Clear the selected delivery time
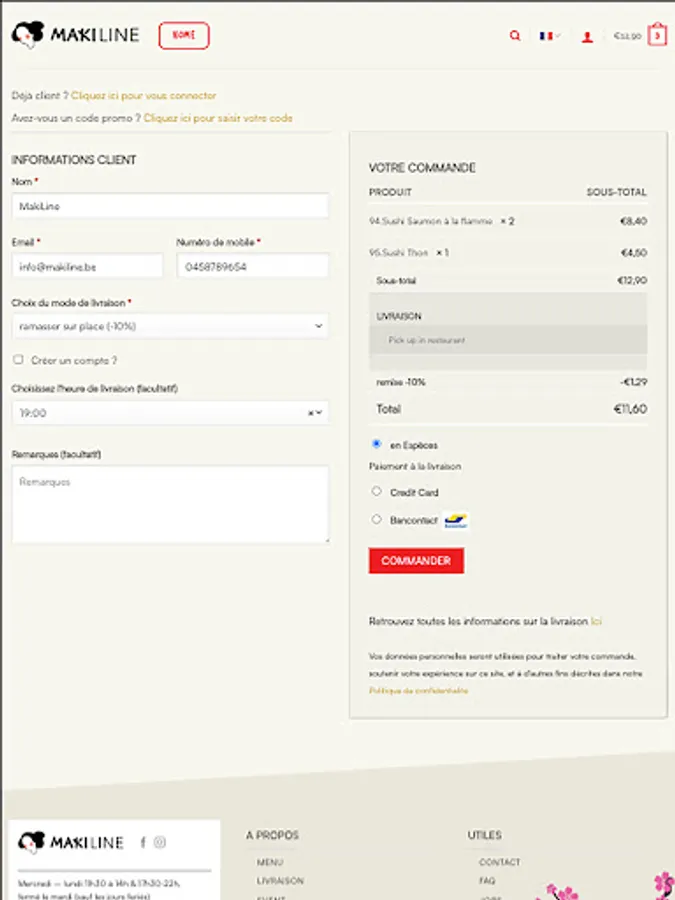The height and width of the screenshot is (900, 675). (x=310, y=413)
